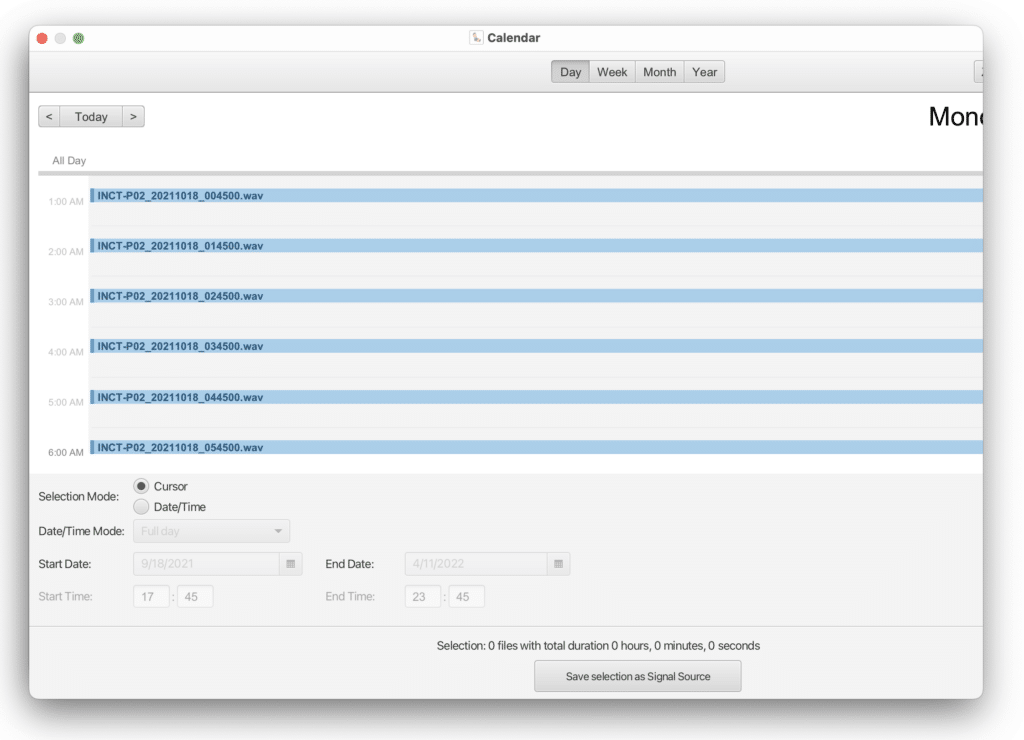Click the Start Date input field
The width and height of the screenshot is (1024, 740).
pyautogui.click(x=205, y=564)
